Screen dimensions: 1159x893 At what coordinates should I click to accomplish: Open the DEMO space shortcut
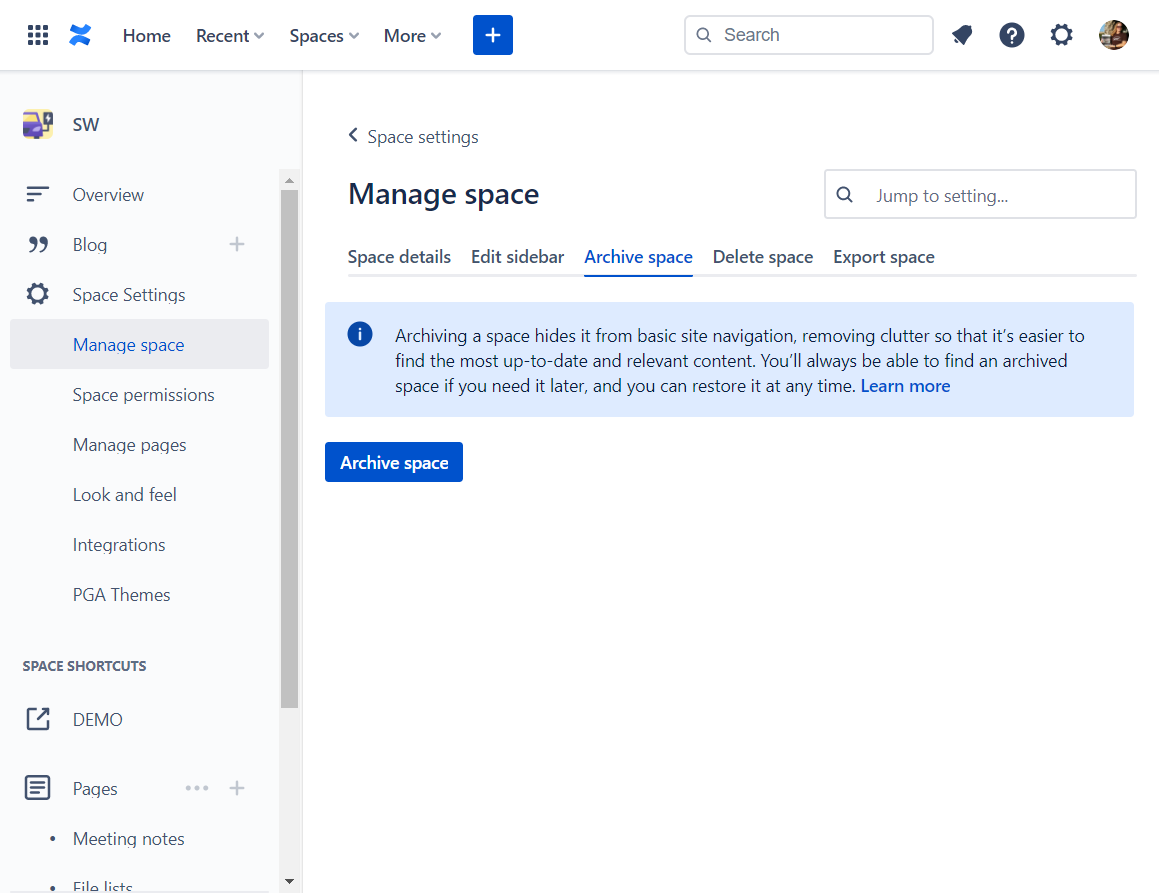tap(97, 719)
